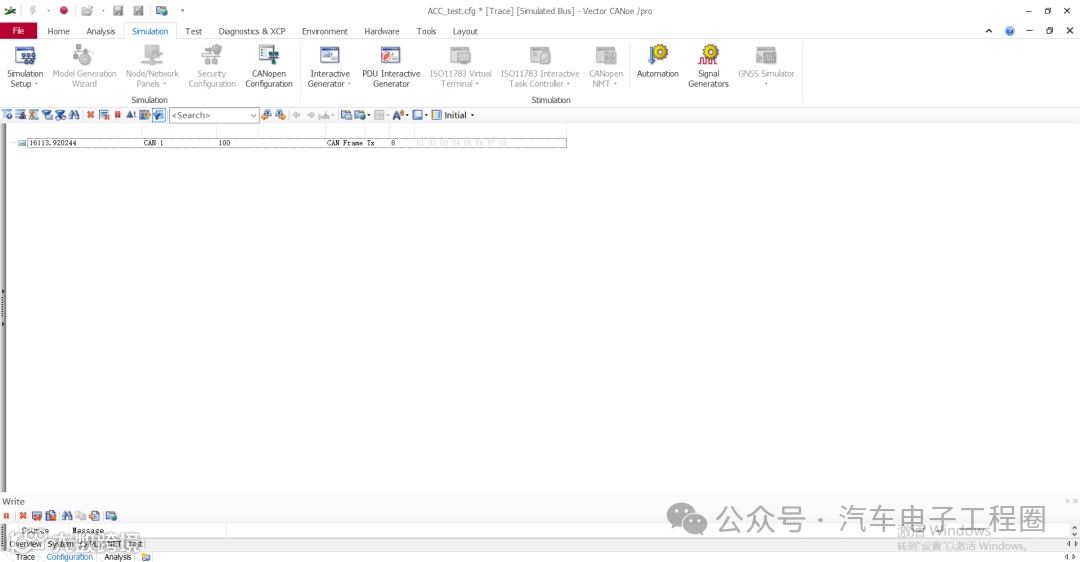Pause the Write window output
This screenshot has height=562, width=1080.
(x=6, y=516)
